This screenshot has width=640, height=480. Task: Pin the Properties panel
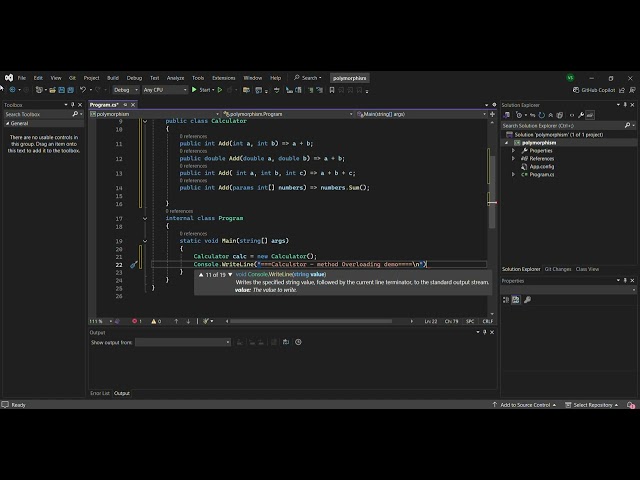(x=625, y=280)
